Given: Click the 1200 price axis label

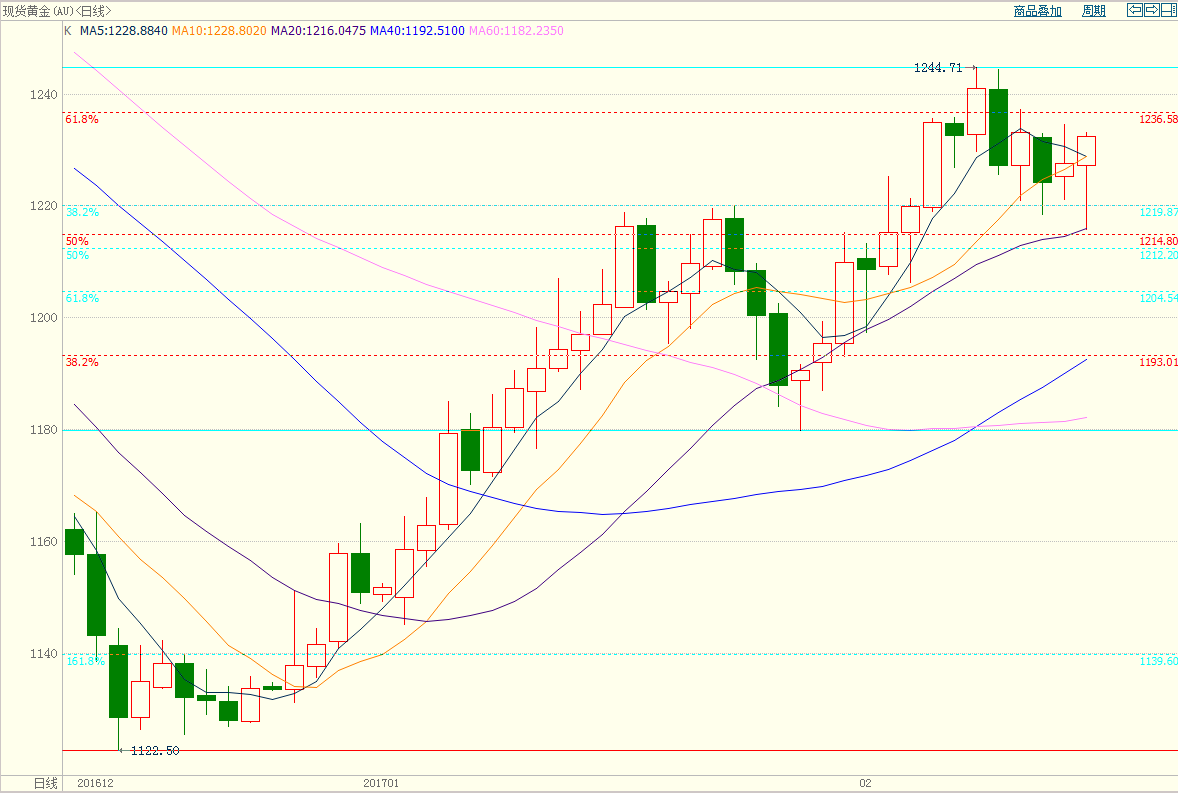Looking at the screenshot, I should [x=44, y=318].
